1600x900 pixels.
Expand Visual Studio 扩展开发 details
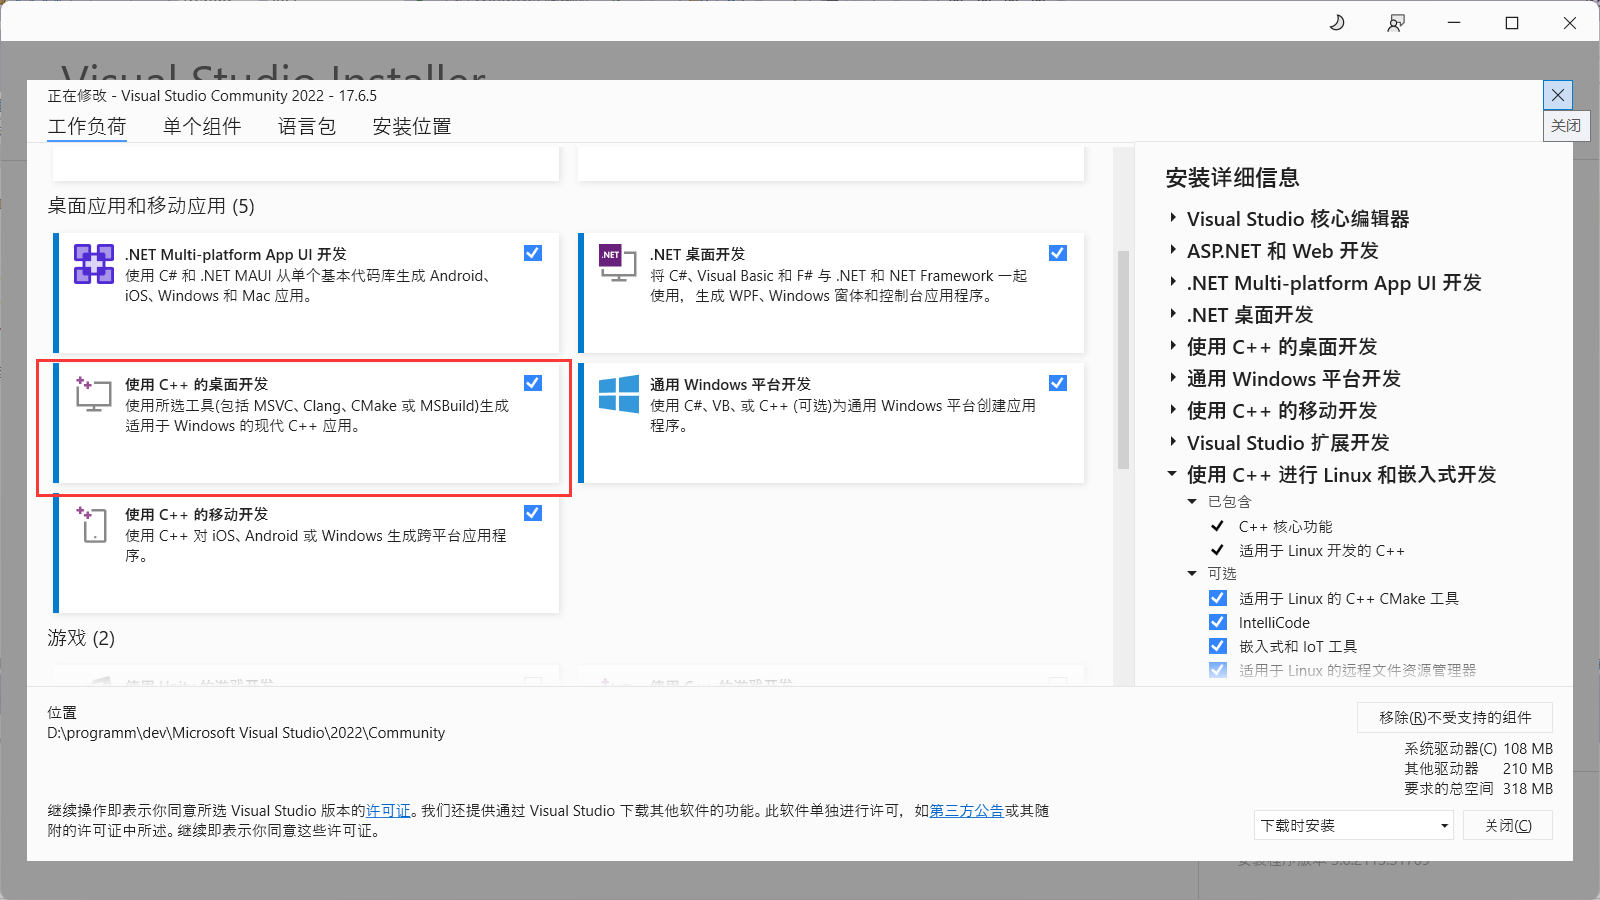coord(1173,442)
